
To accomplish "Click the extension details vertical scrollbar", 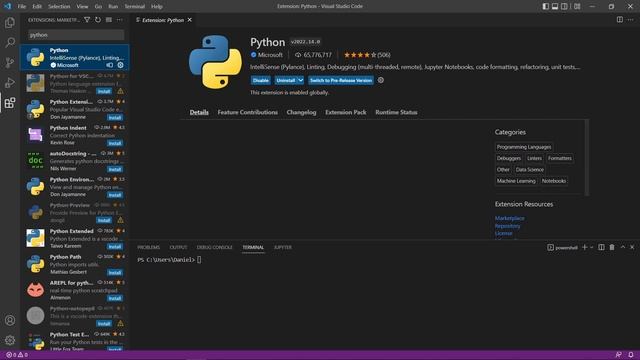I will (x=587, y=158).
